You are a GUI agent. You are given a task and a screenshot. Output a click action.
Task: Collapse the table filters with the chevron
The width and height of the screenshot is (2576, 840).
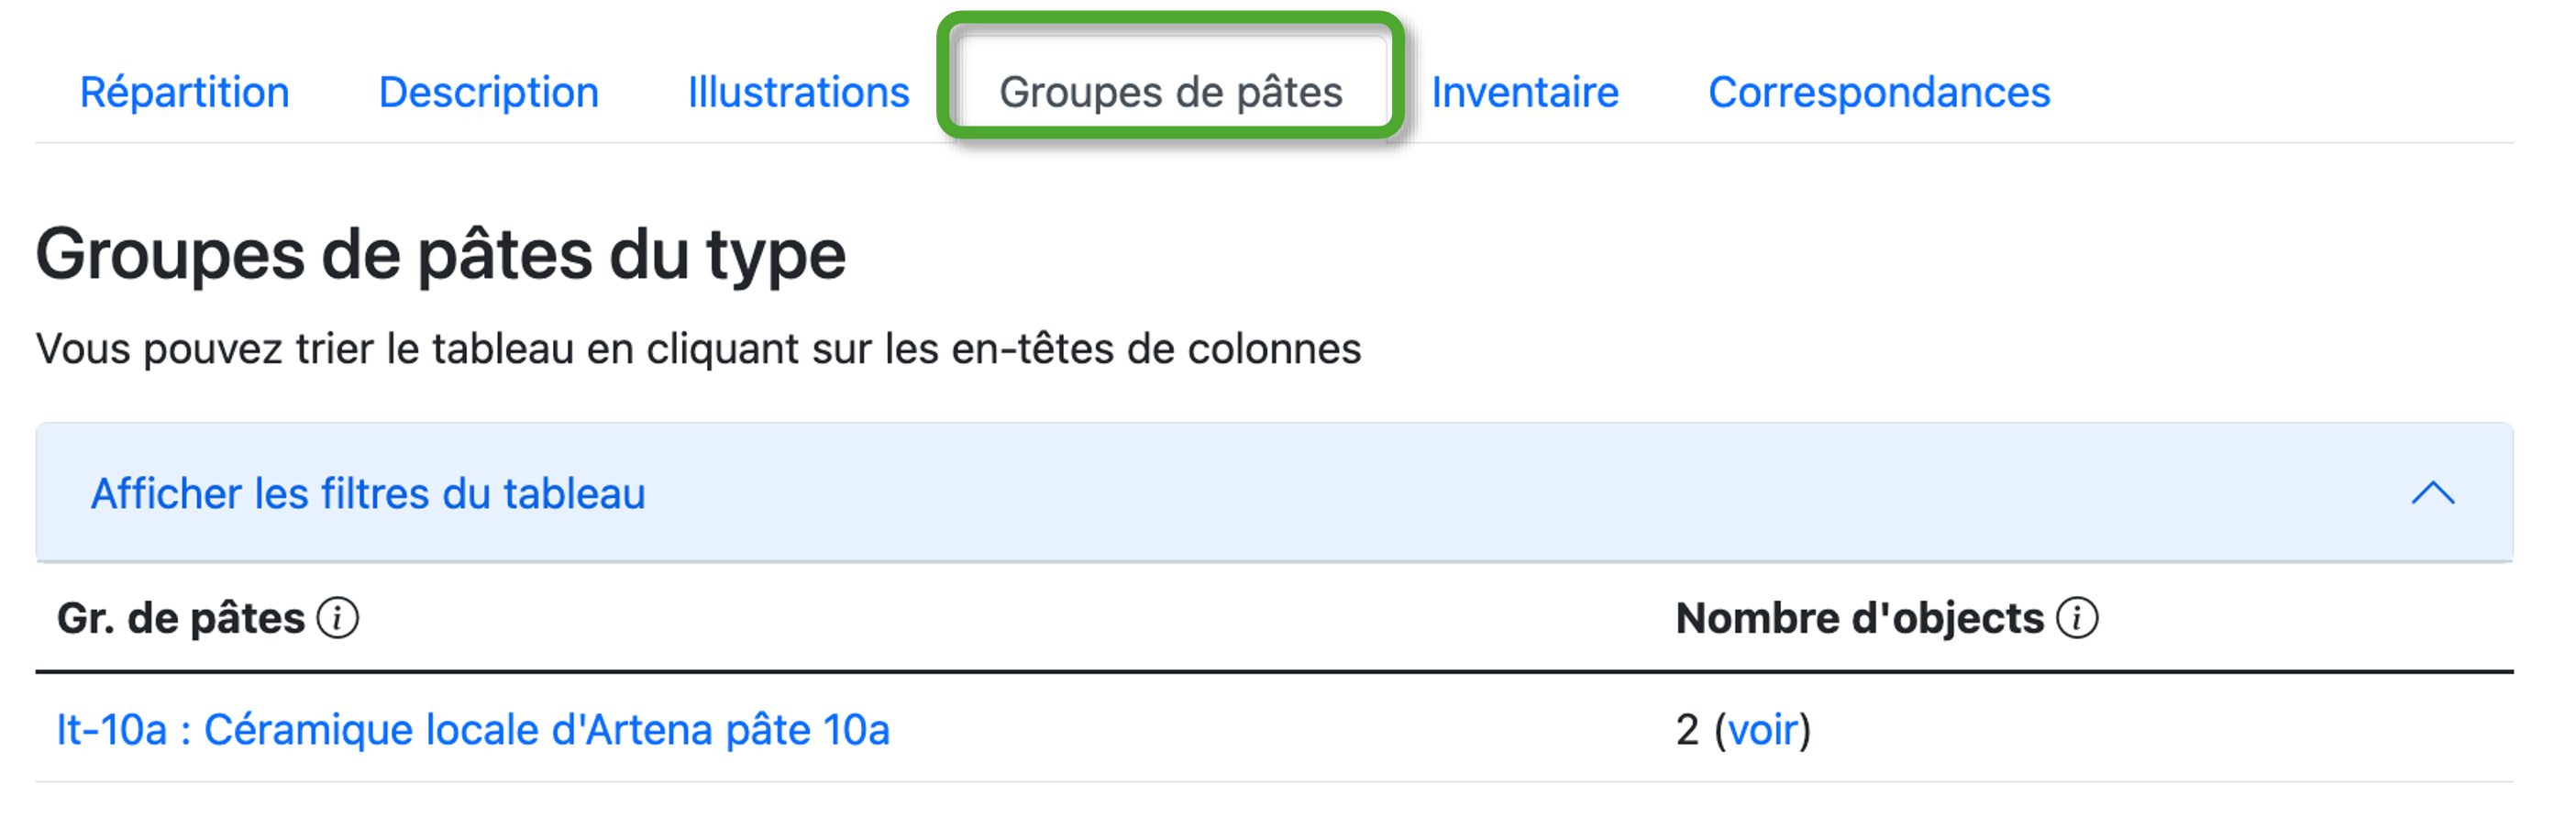2432,493
